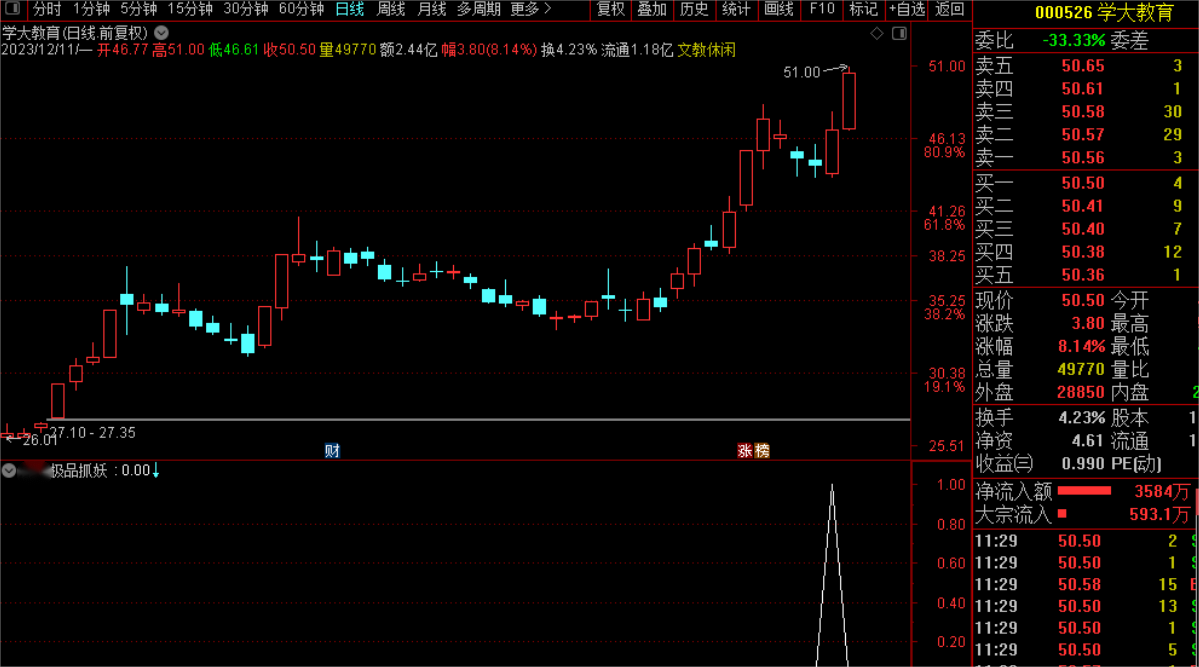Image resolution: width=1199 pixels, height=667 pixels.
Task: Click the 涨 marker below the chart
Action: coord(745,451)
